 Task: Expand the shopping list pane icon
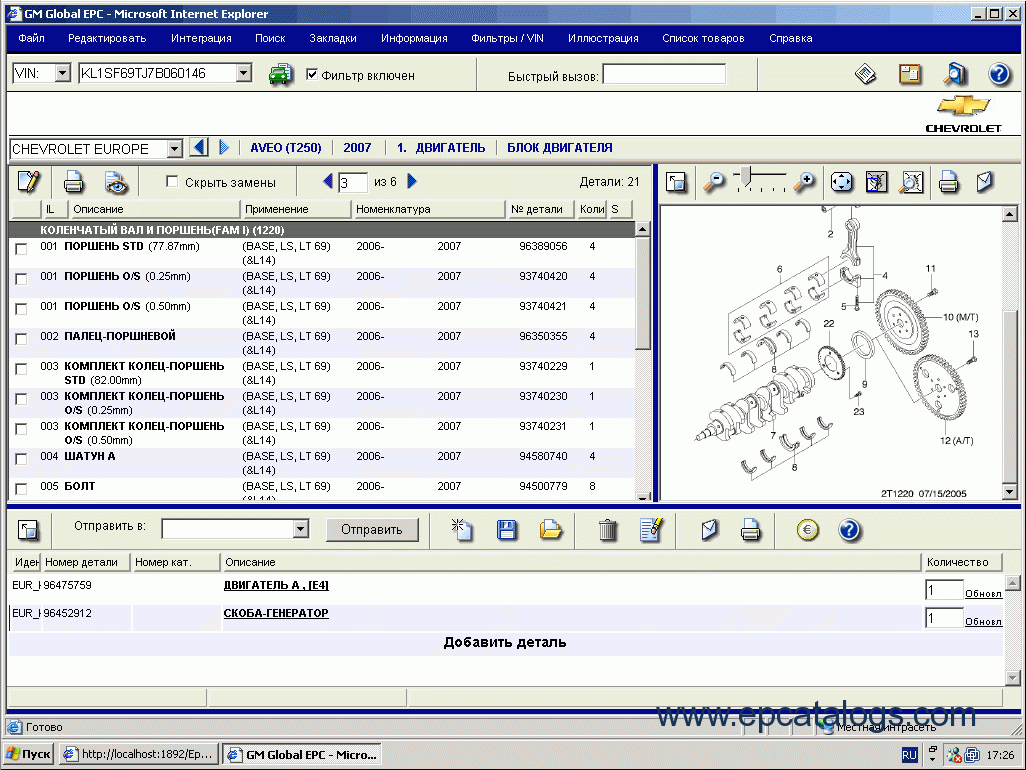pyautogui.click(x=28, y=529)
